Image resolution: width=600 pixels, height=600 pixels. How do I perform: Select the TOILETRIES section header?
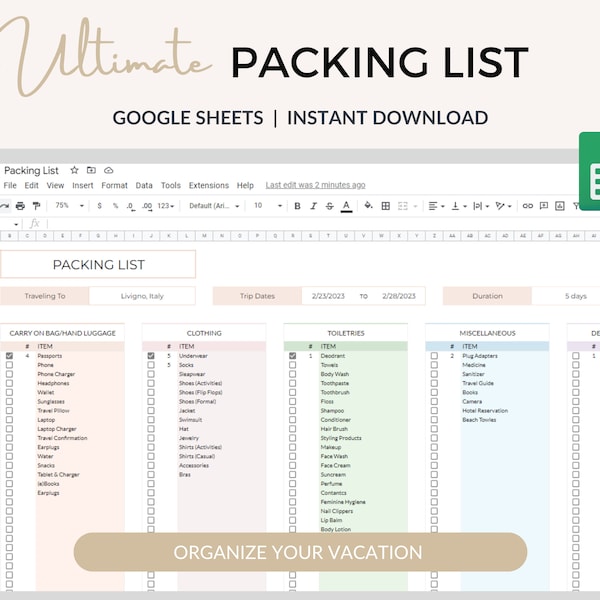[x=346, y=333]
